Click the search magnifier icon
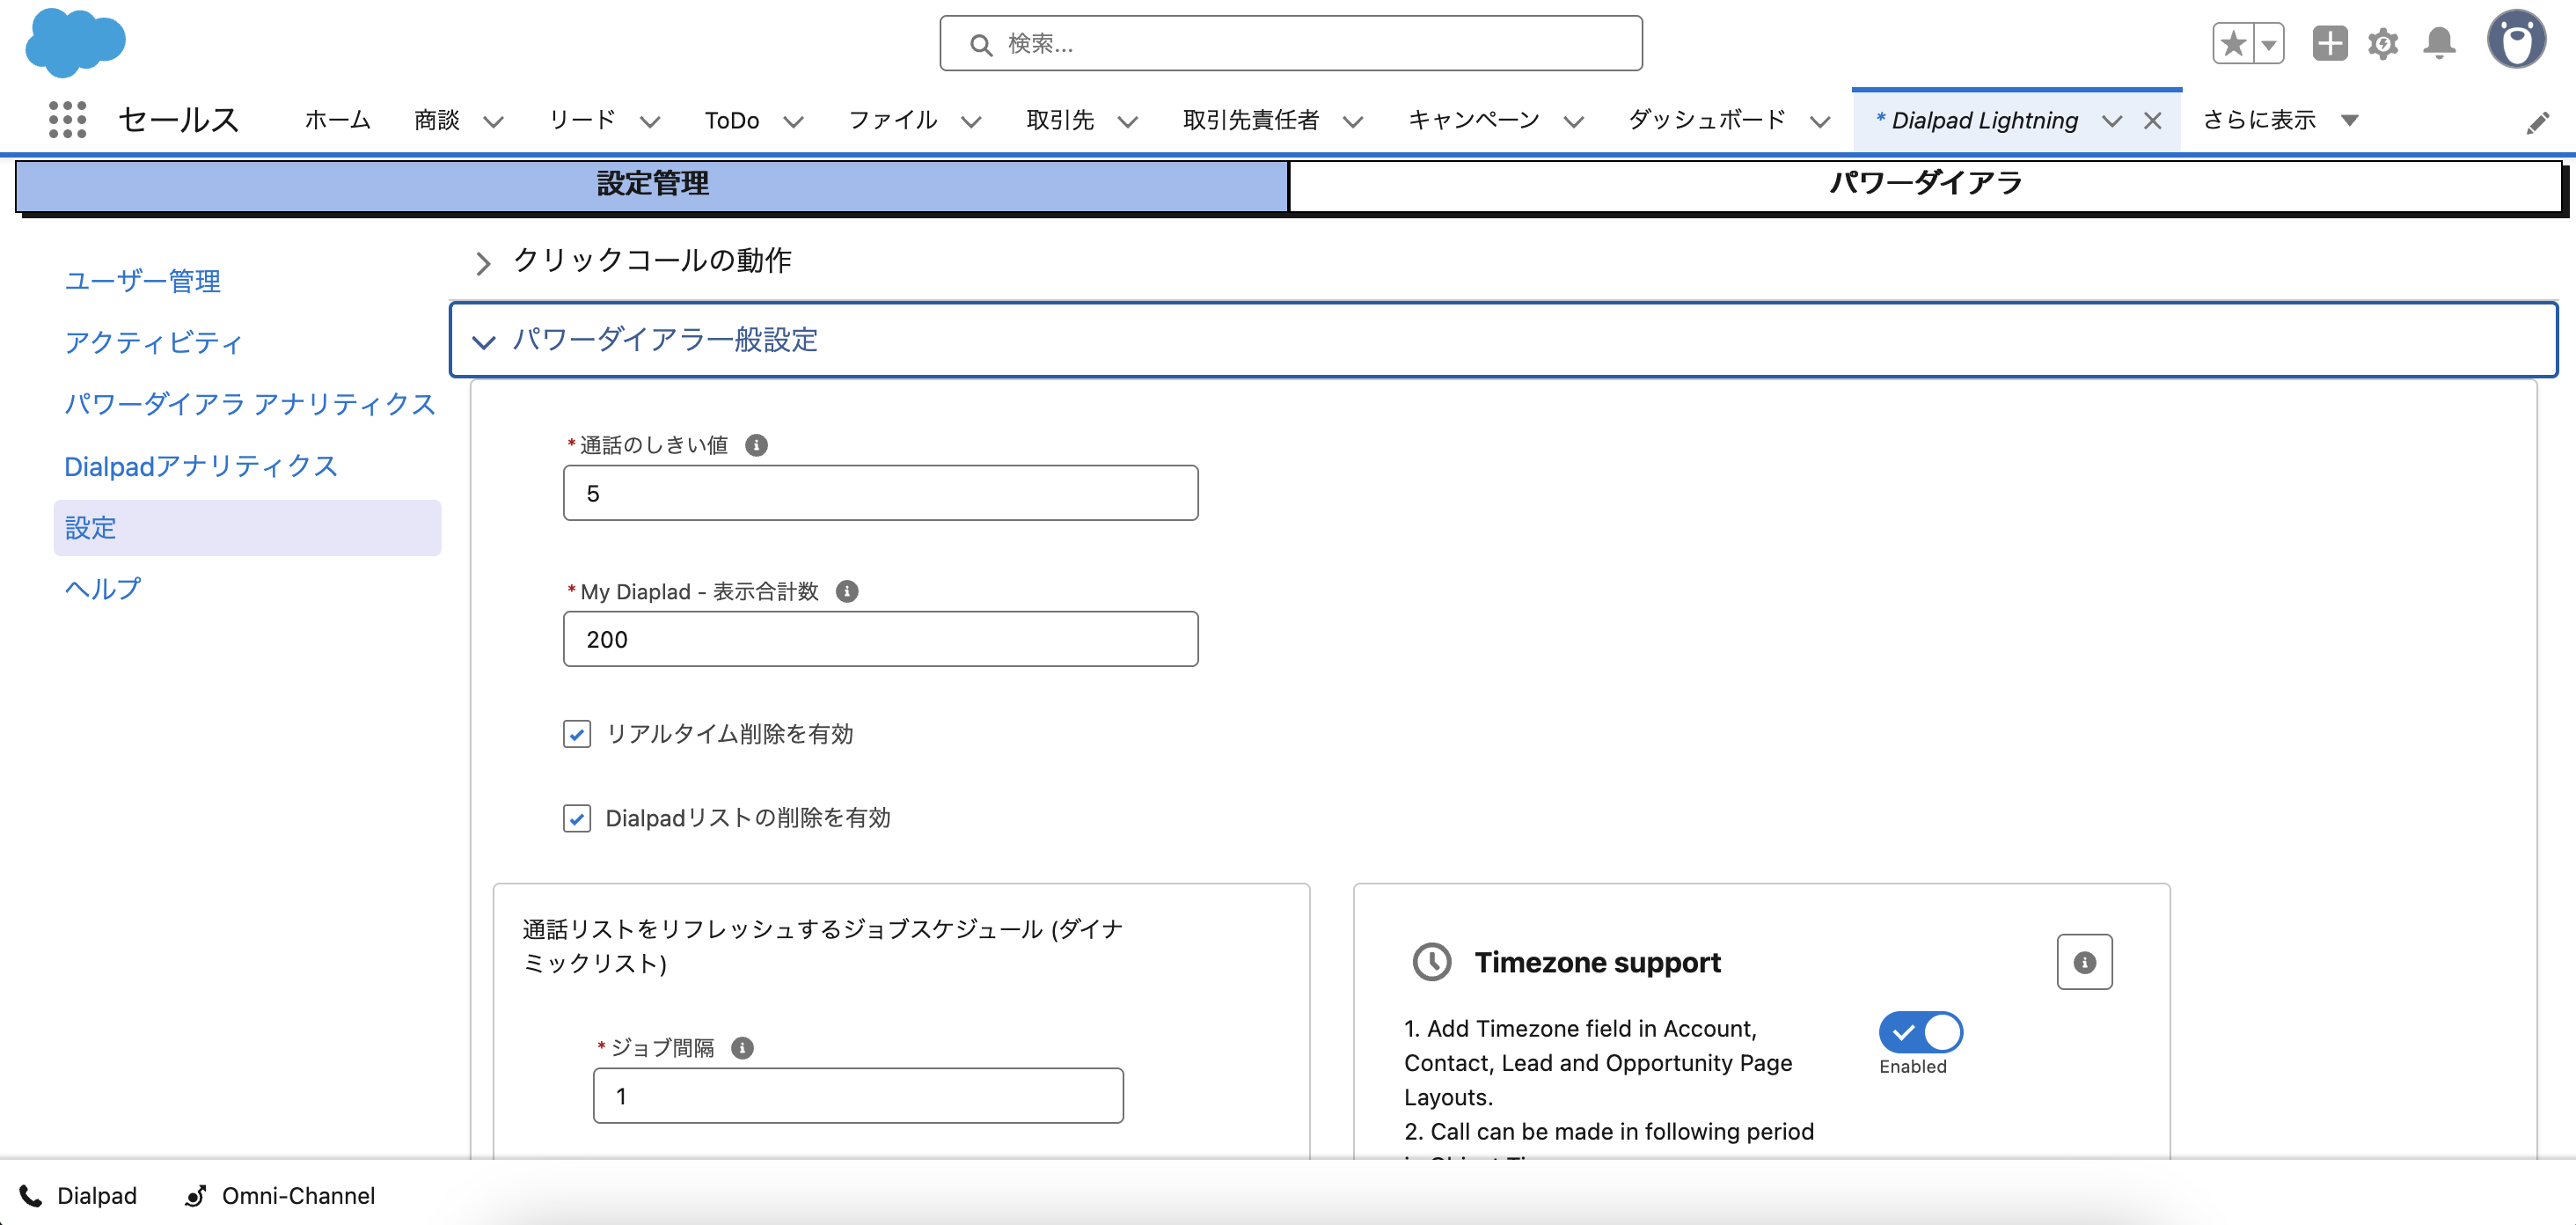Image resolution: width=2576 pixels, height=1225 pixels. (980, 45)
